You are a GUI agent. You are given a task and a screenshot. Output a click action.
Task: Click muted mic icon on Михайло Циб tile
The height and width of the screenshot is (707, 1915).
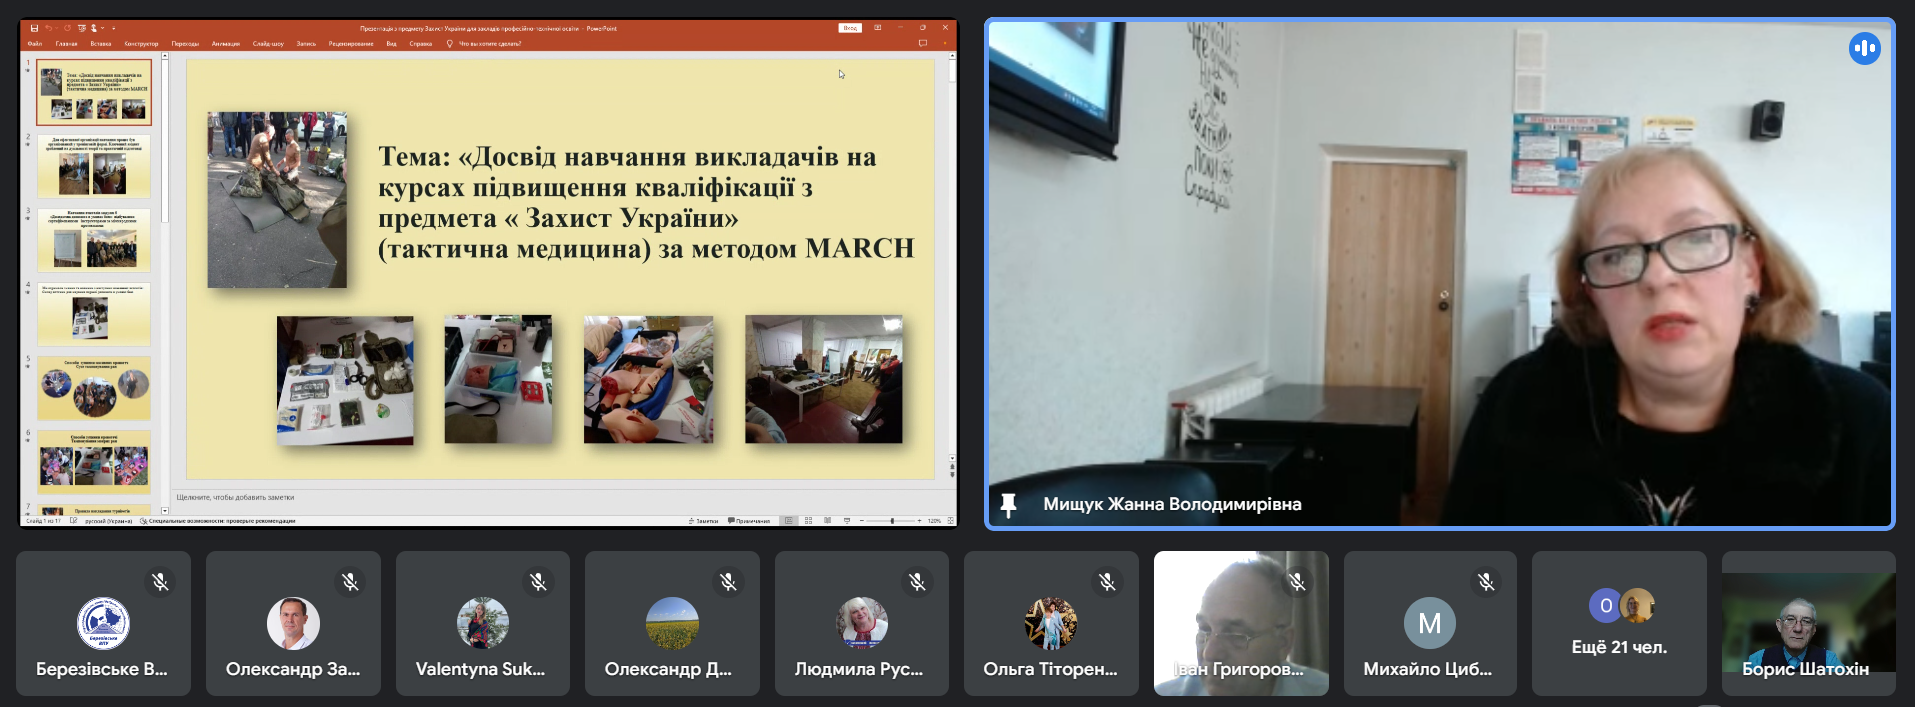(1486, 581)
